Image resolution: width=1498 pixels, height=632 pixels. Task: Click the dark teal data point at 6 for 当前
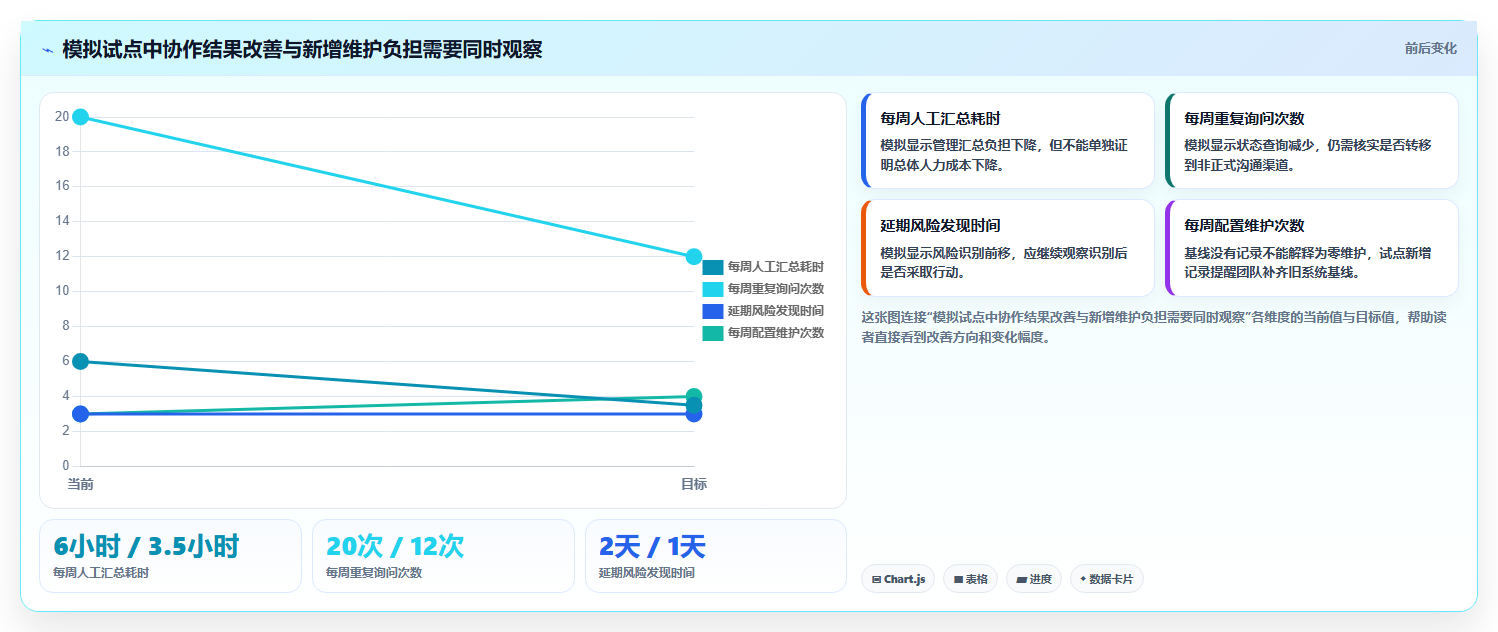tap(81, 361)
